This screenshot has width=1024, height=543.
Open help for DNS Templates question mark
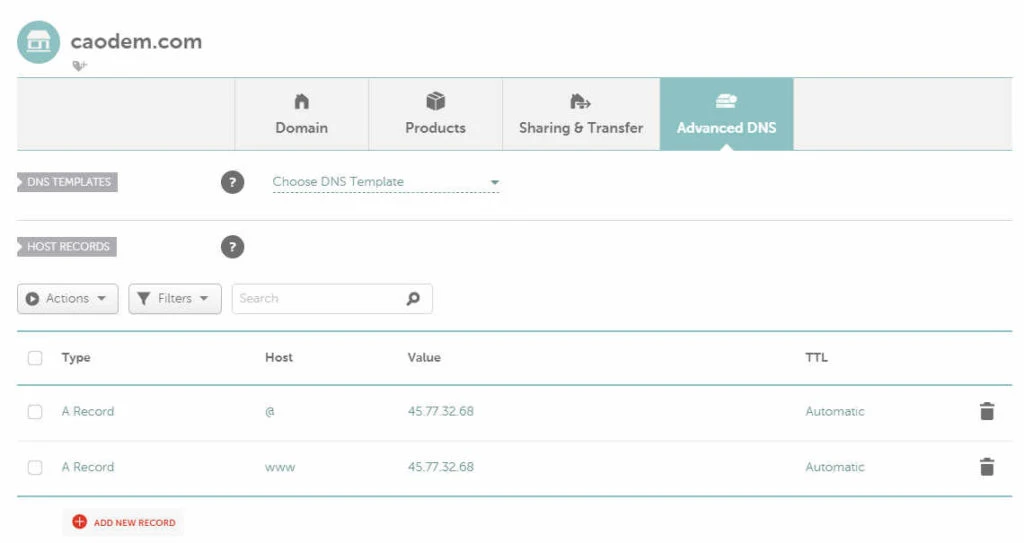coord(232,183)
